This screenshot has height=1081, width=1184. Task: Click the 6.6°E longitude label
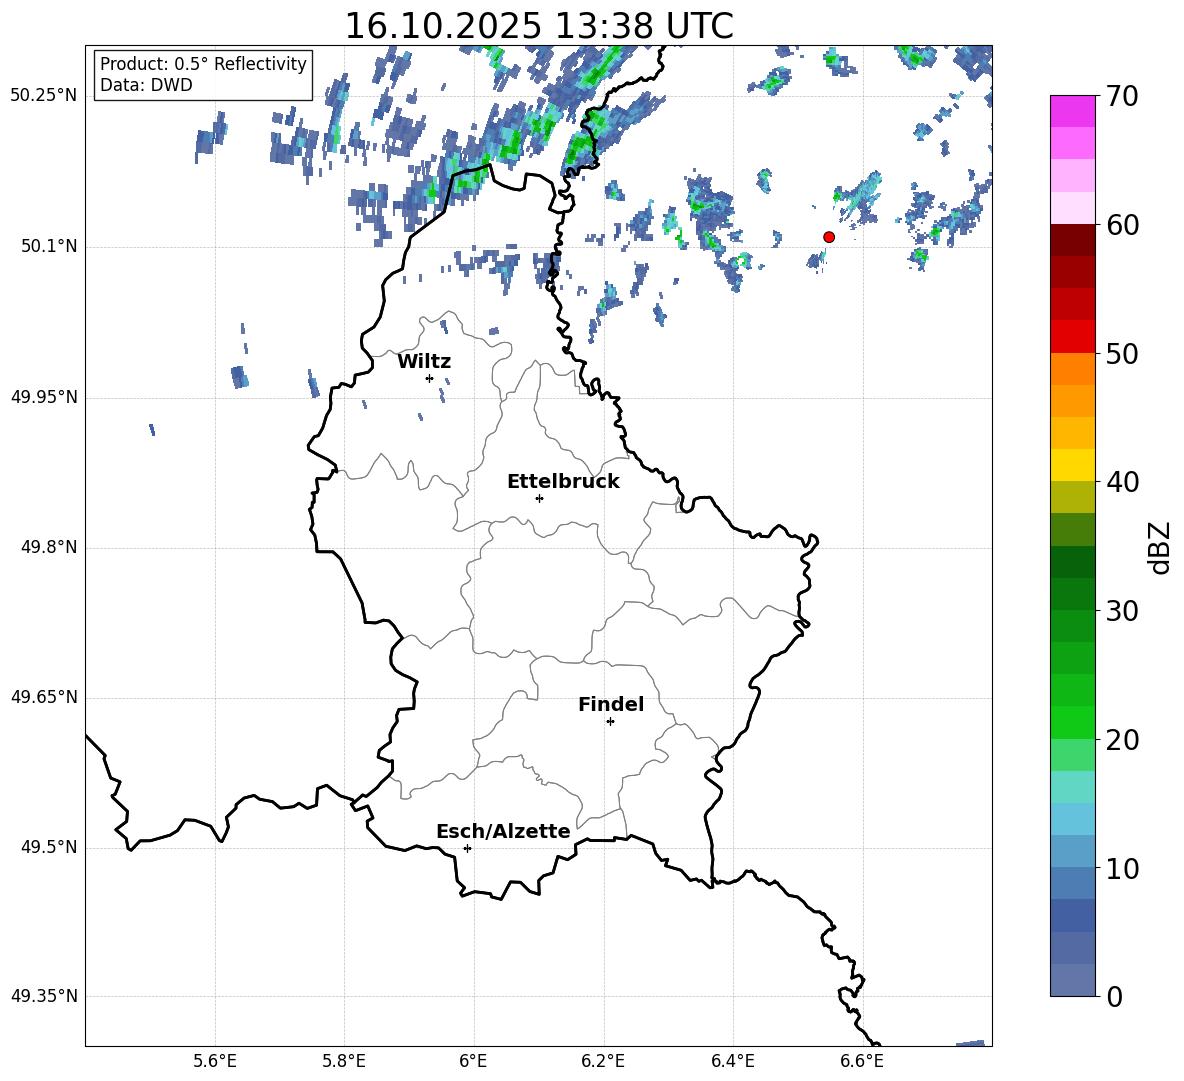click(862, 1061)
